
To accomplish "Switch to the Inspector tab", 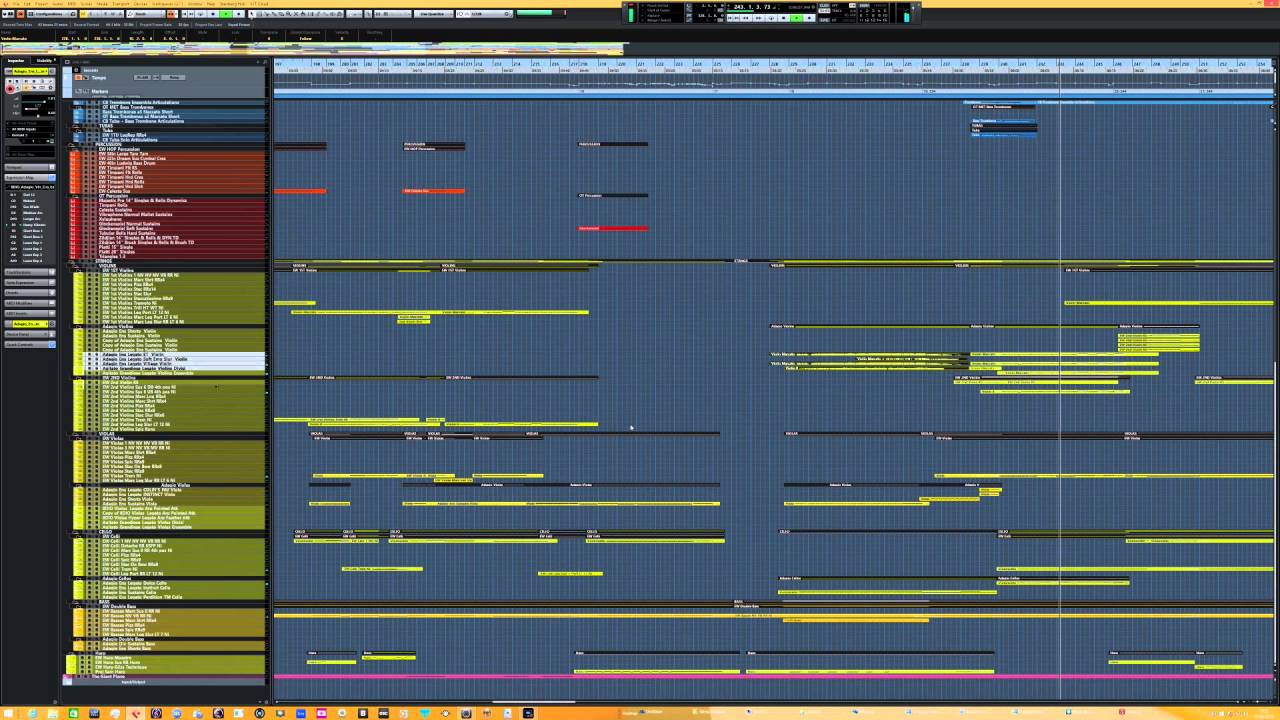I will pyautogui.click(x=16, y=60).
